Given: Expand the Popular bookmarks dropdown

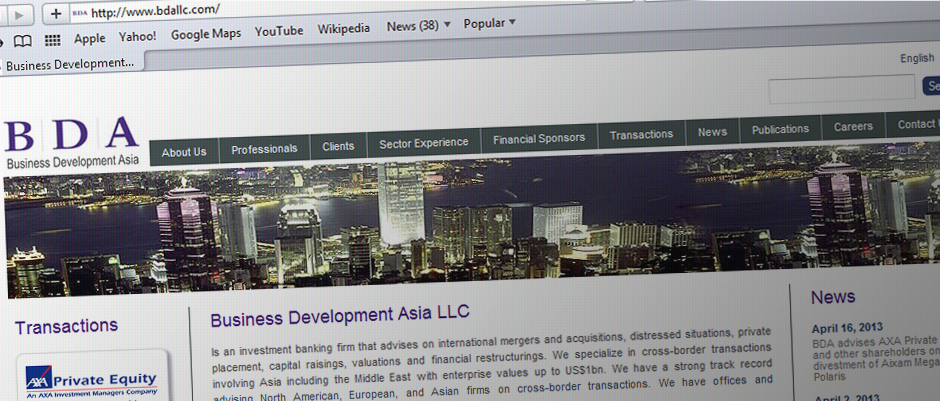Looking at the screenshot, I should tap(489, 23).
